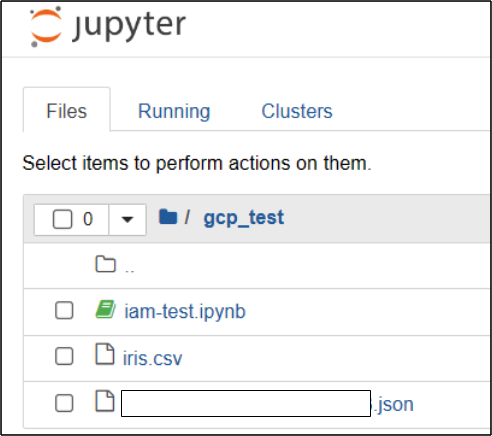Open the iris.csv file link
This screenshot has width=492, height=436.
point(153,358)
